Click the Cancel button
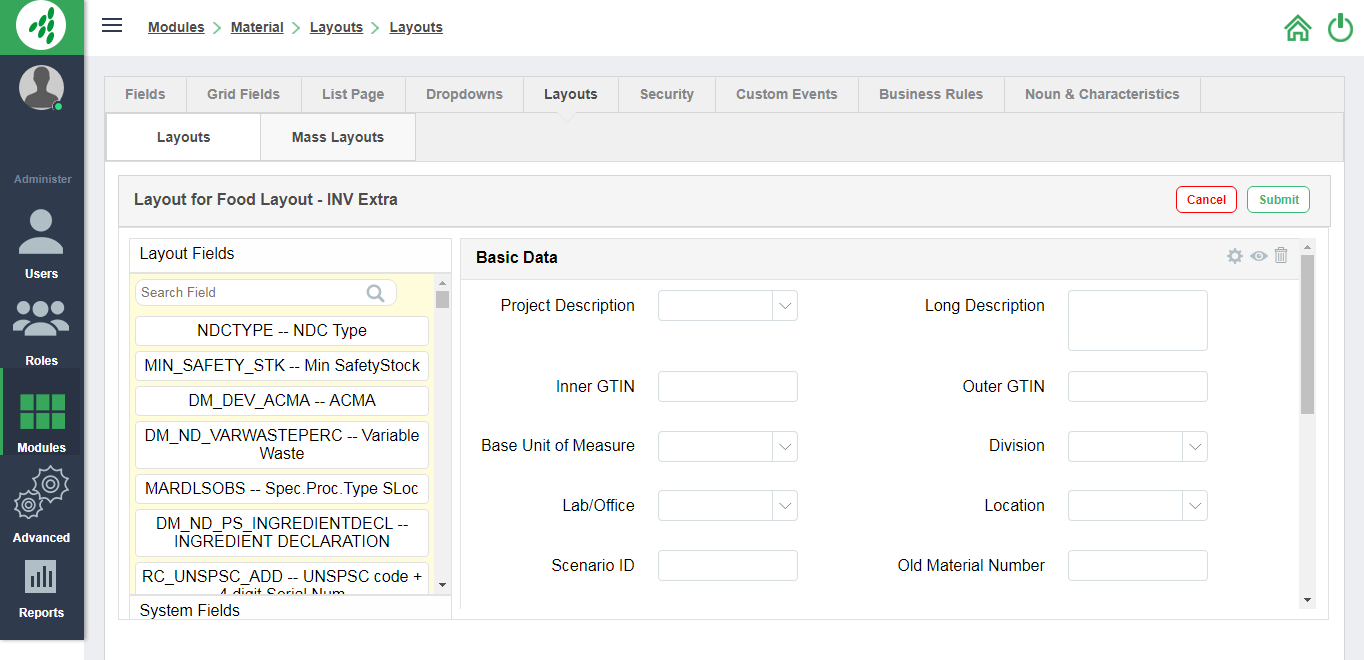The image size is (1364, 660). click(x=1206, y=199)
